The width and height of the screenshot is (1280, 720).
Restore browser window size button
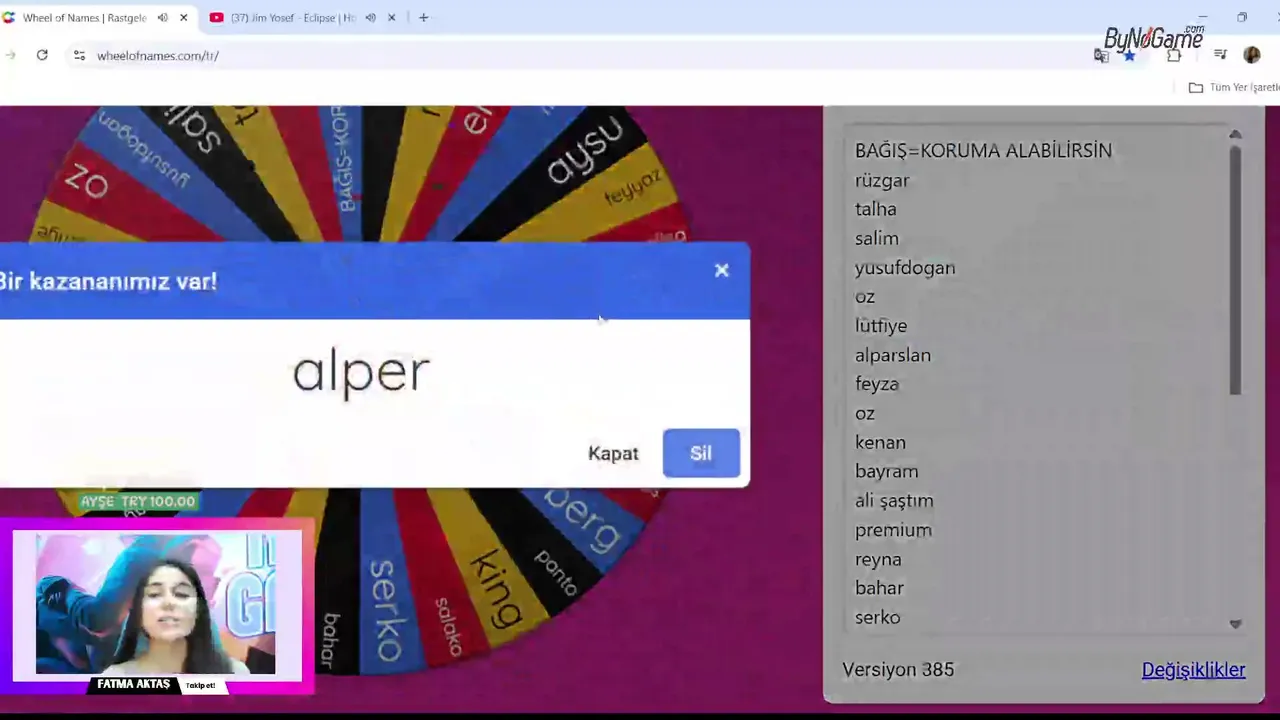1241,17
